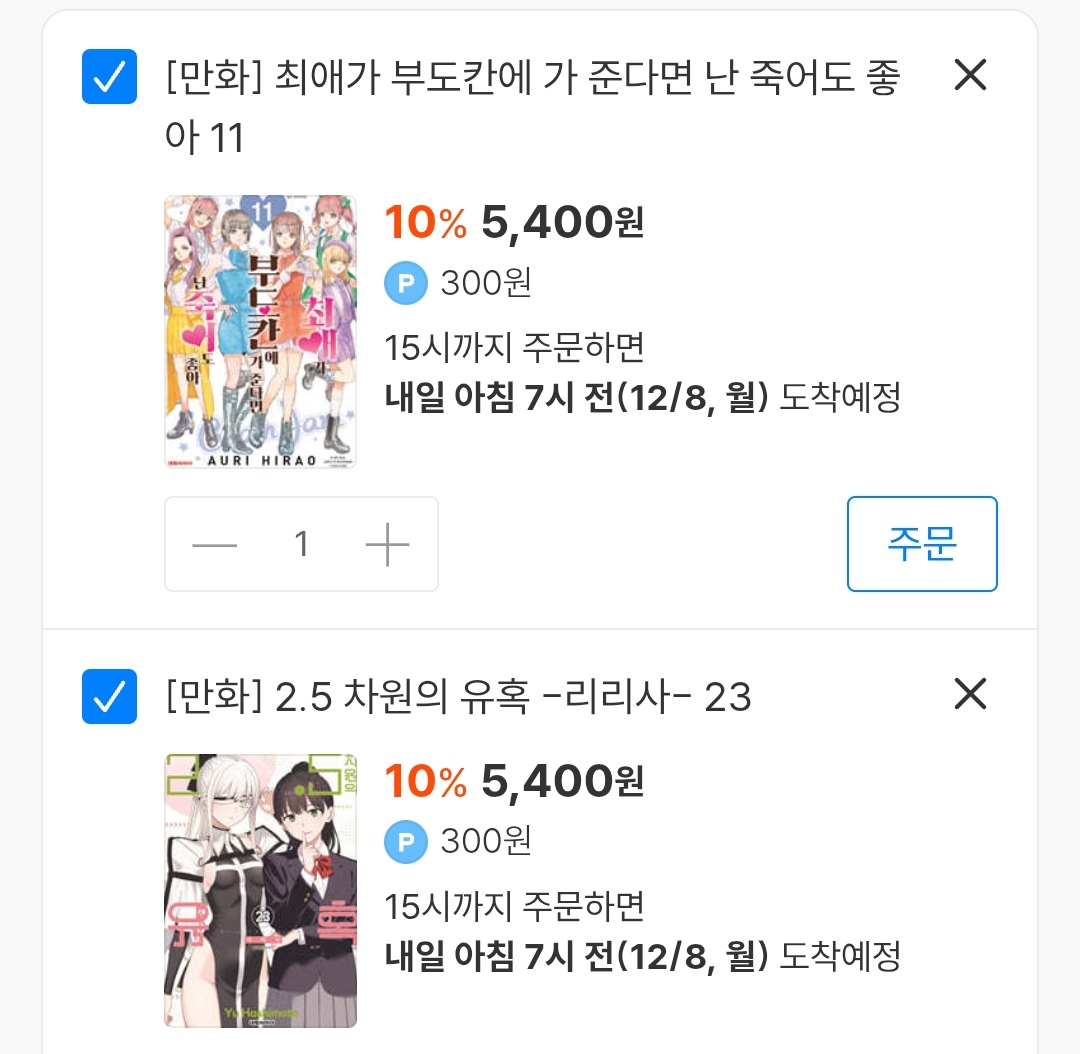Click the 5,400원 price of 리리사 23

point(562,782)
